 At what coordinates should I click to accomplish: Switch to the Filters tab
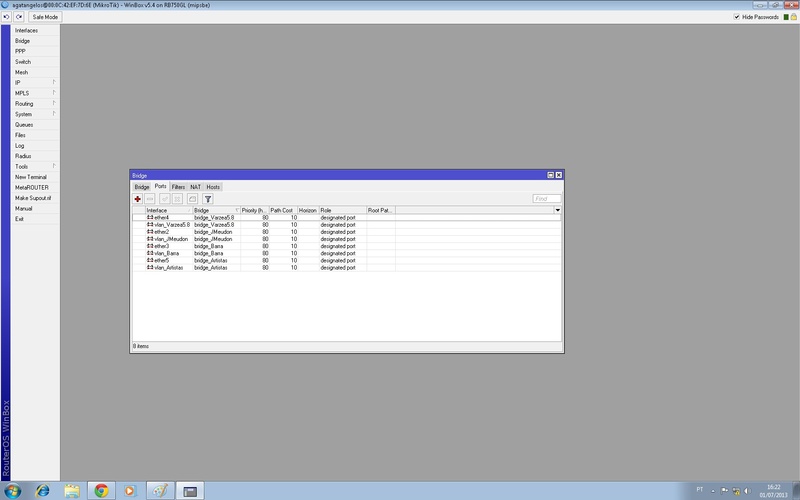coord(178,187)
